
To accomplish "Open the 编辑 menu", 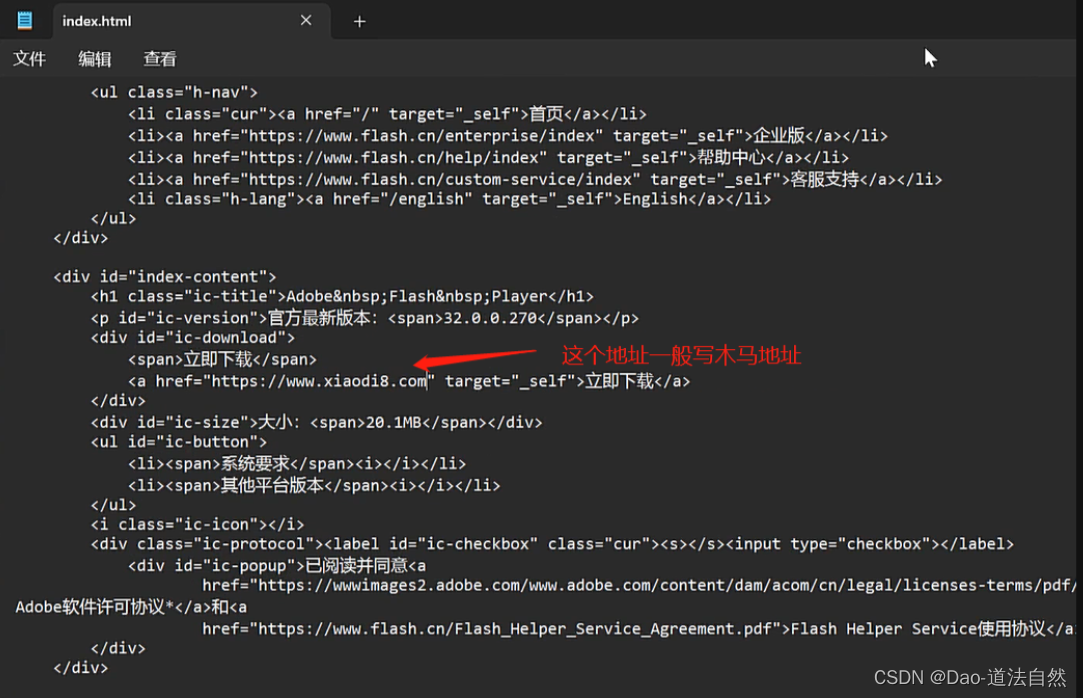I will click(95, 59).
